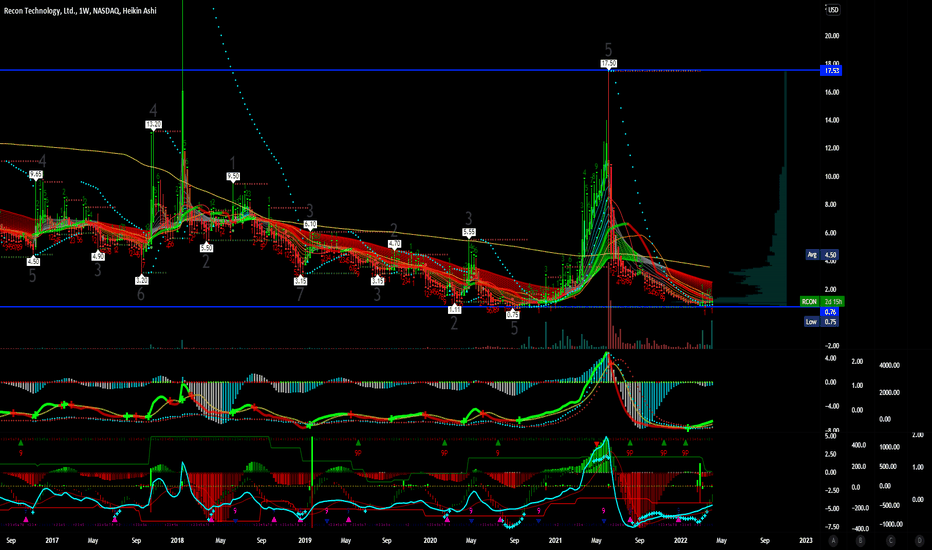Viewport: 932px width, 550px height.
Task: Click the green RCON symbol price label
Action: point(809,301)
